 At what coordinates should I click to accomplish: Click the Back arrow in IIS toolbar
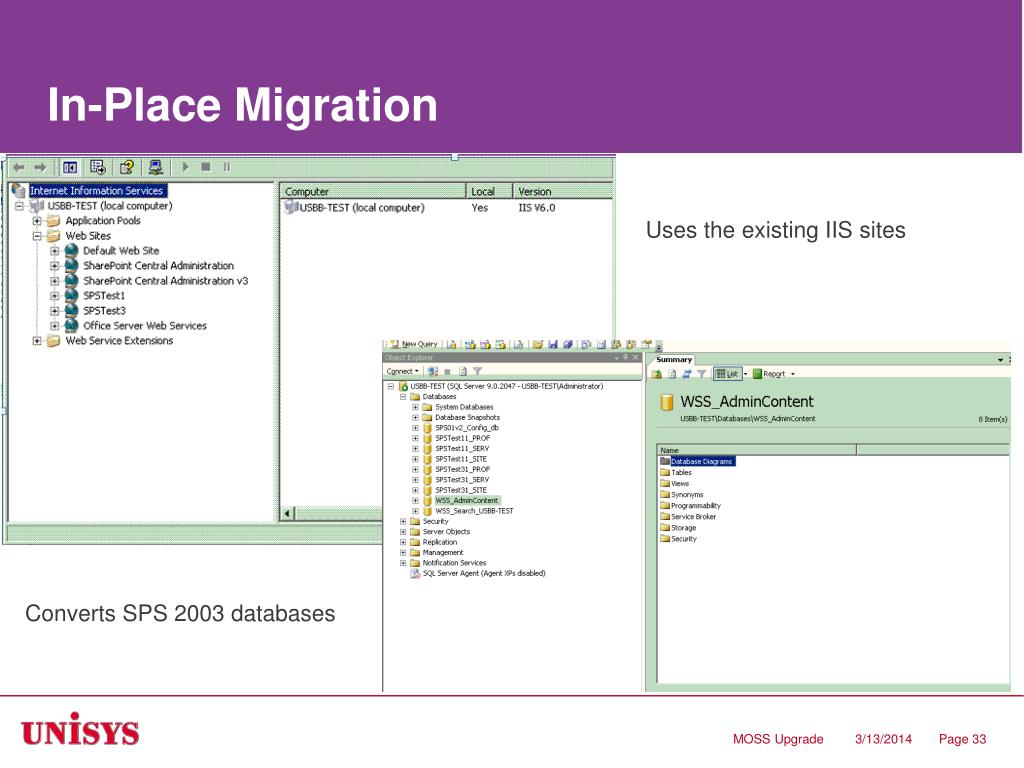(x=19, y=168)
